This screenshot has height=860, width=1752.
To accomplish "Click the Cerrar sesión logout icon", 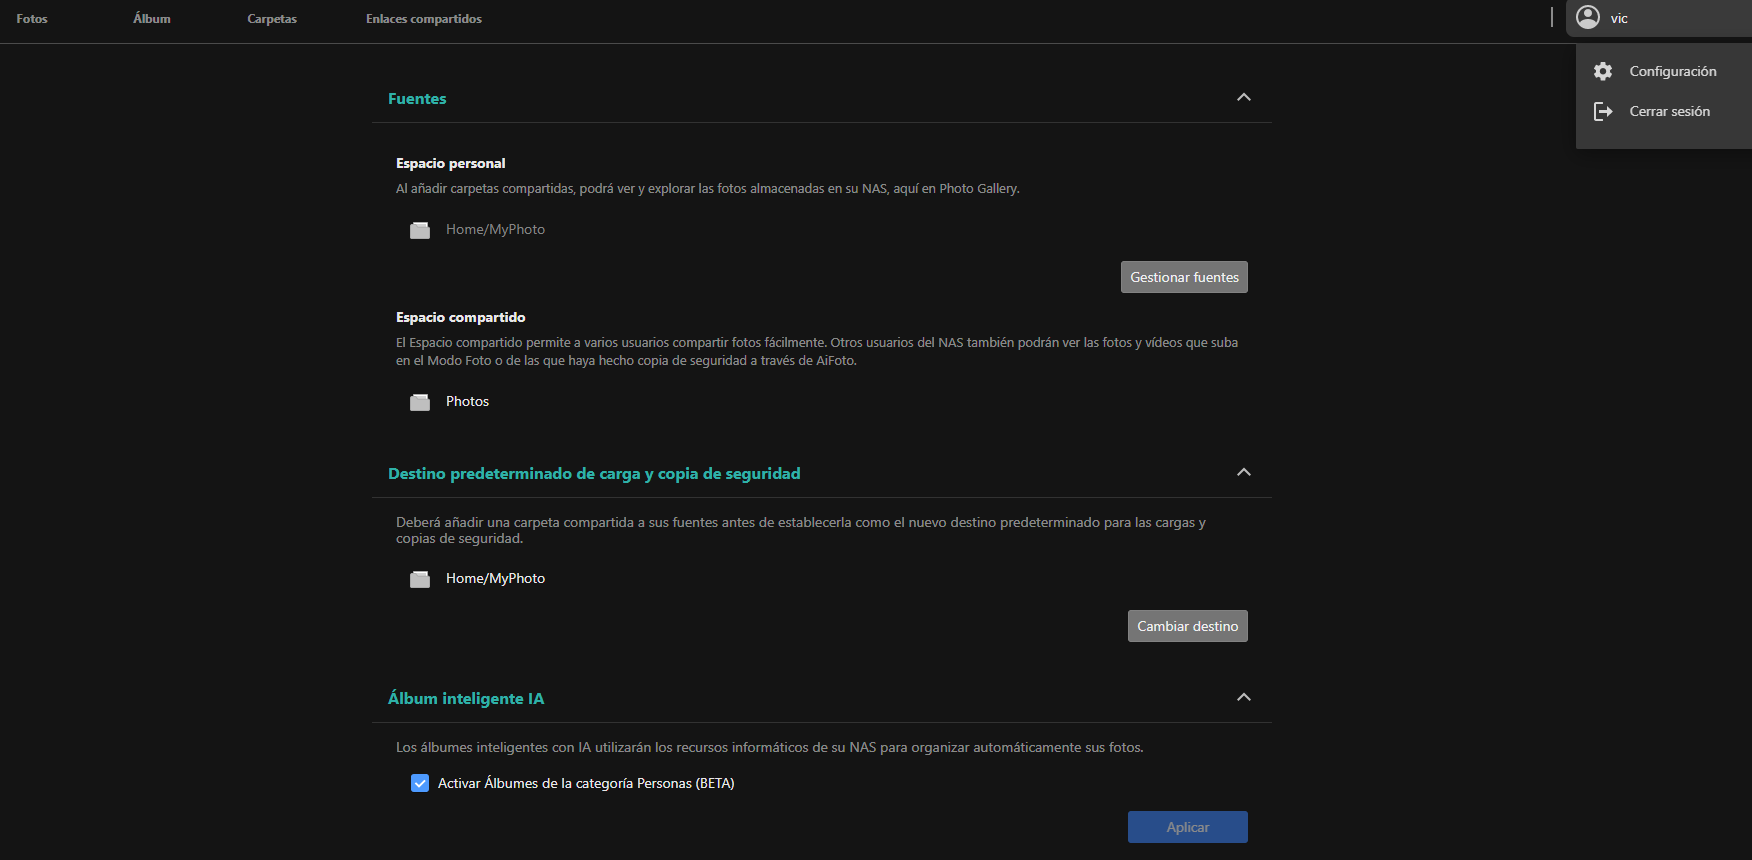I will 1603,112.
